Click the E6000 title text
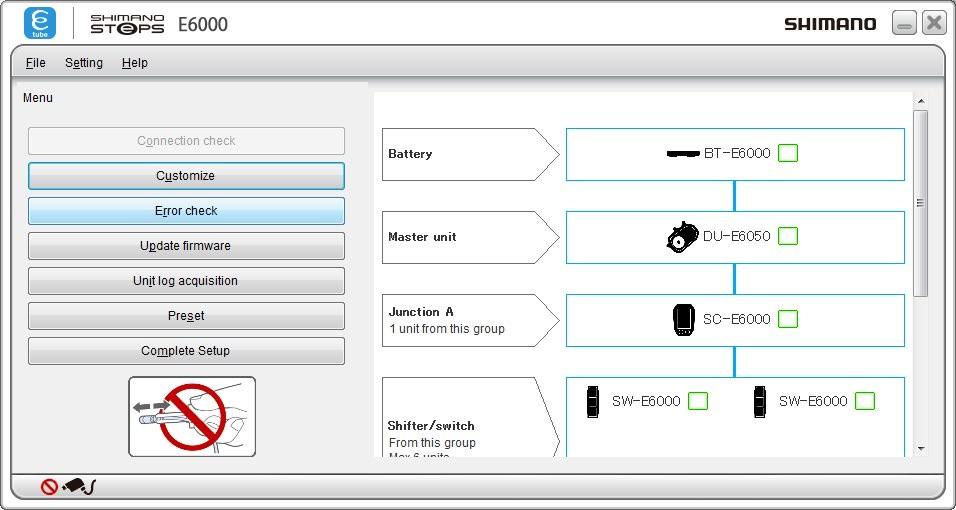This screenshot has height=510, width=956. coord(203,24)
